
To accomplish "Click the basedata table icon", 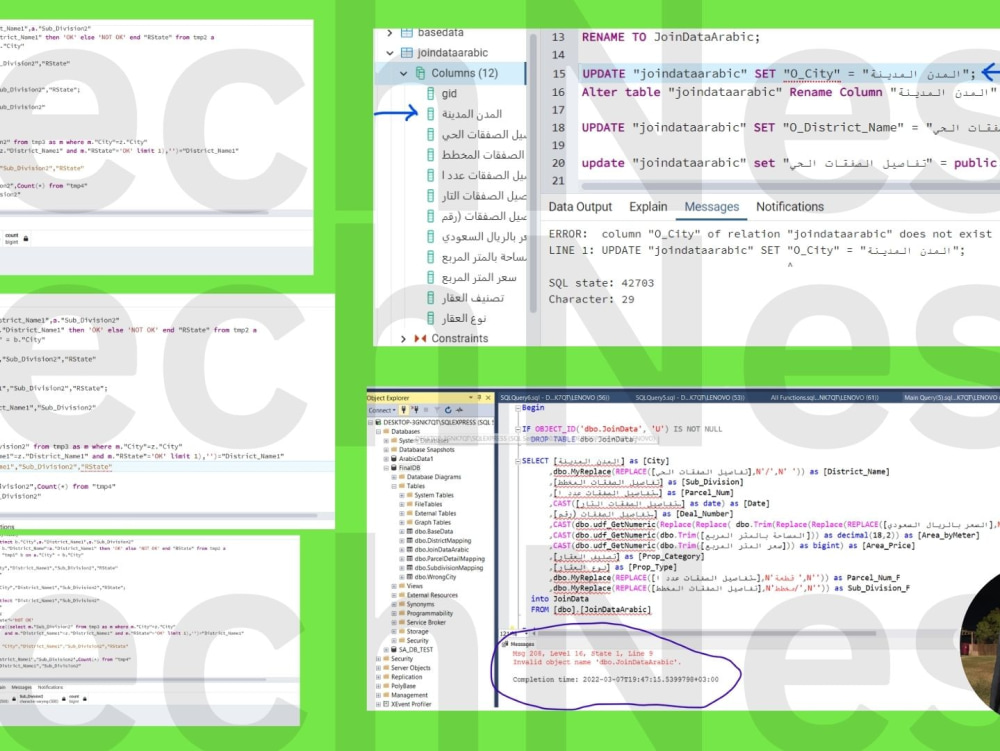I will pyautogui.click(x=406, y=33).
